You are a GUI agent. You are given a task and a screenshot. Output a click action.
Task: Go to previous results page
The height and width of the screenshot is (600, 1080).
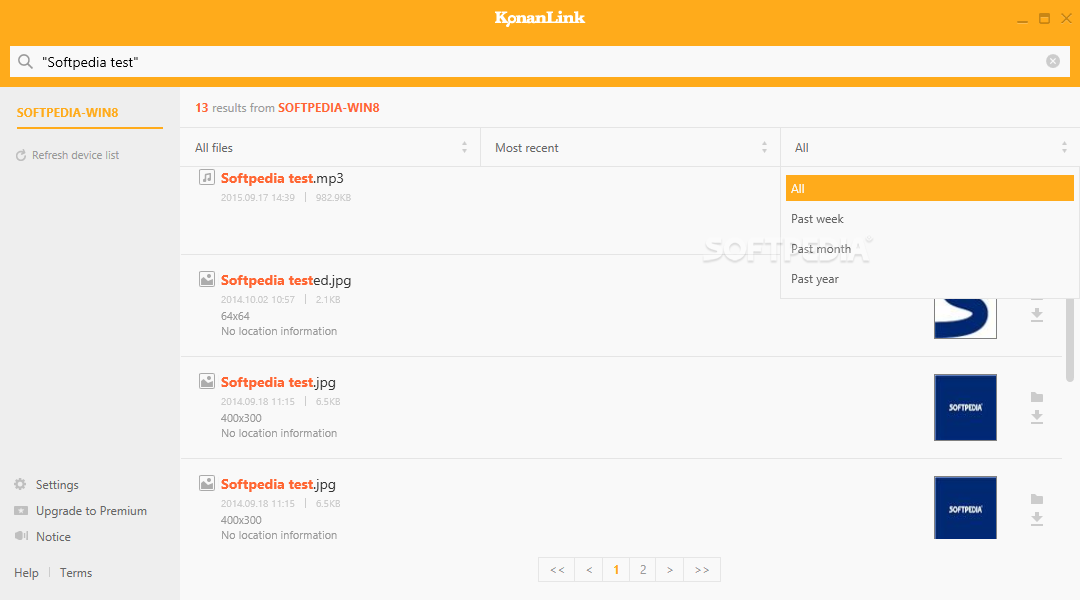point(589,570)
